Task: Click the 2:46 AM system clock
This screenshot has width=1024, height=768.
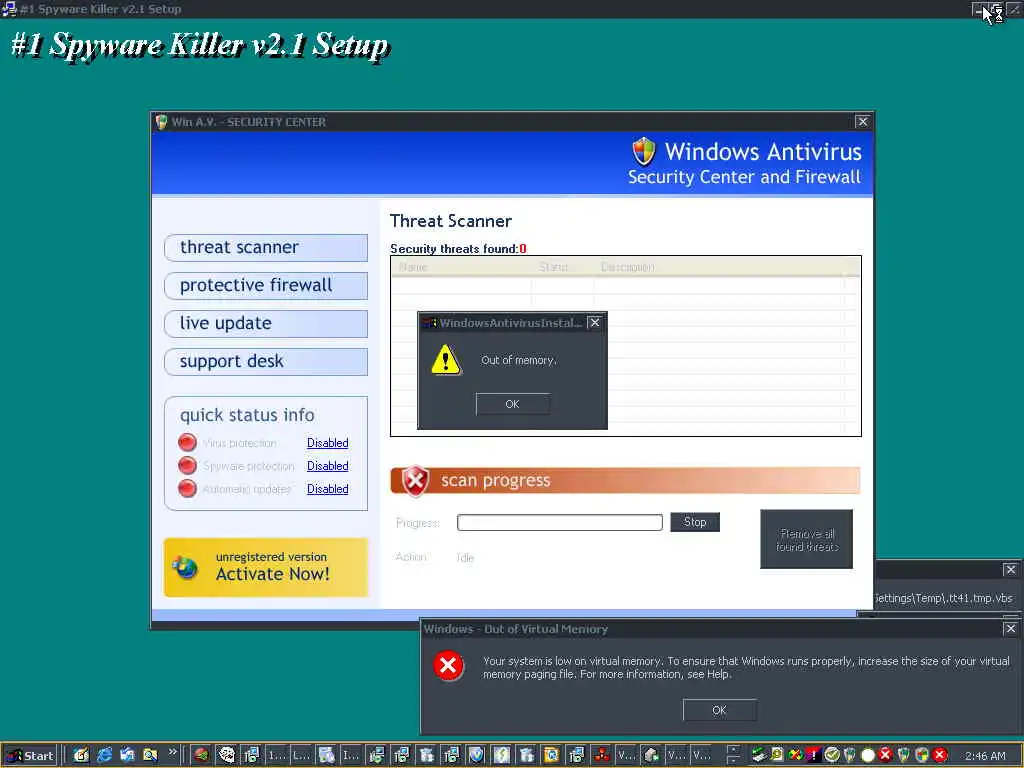Action: pos(985,756)
